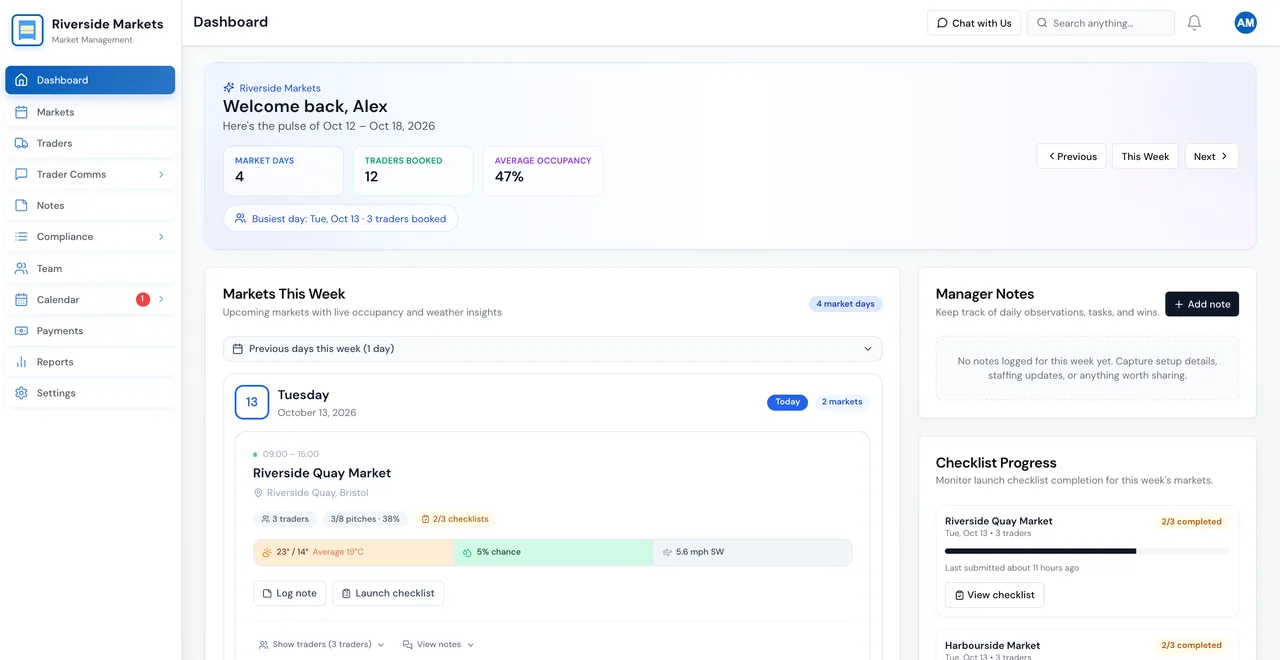Click the AM user avatar

tap(1245, 23)
